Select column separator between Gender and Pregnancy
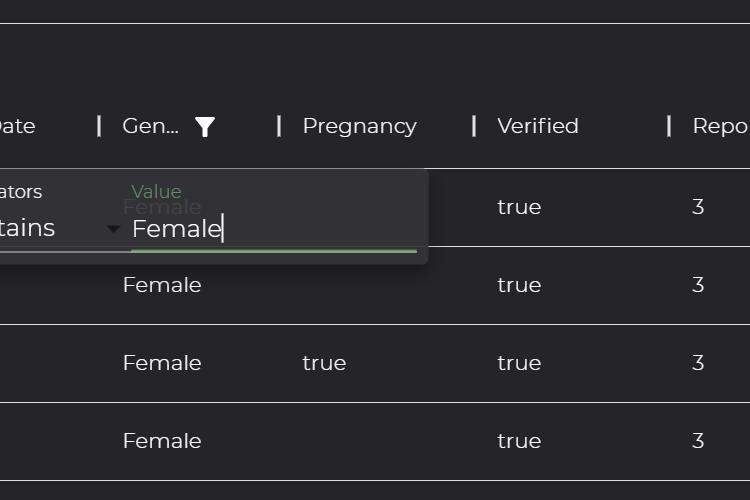The width and height of the screenshot is (750, 500). pos(279,126)
